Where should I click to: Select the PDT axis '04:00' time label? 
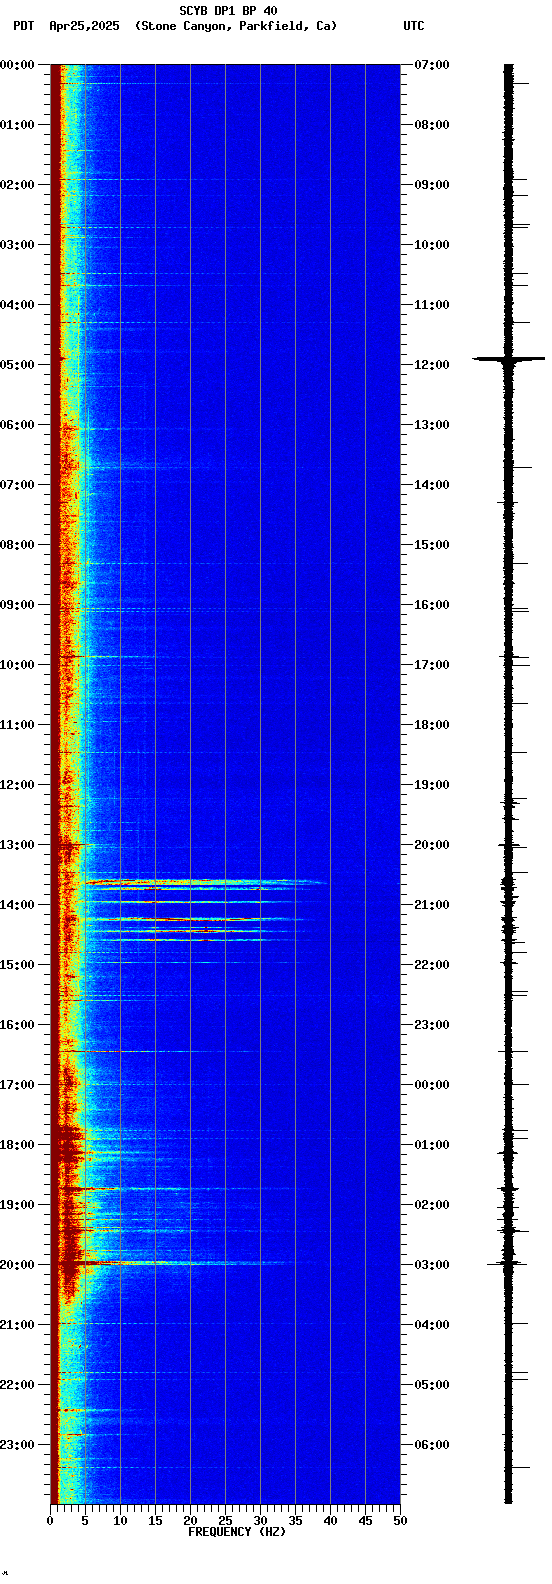coord(17,305)
